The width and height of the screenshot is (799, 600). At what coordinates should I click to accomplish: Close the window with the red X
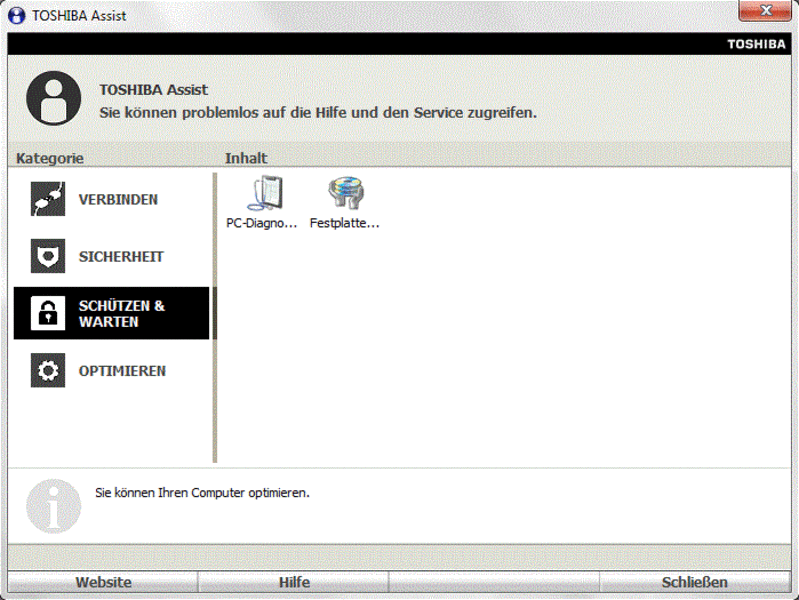(765, 11)
